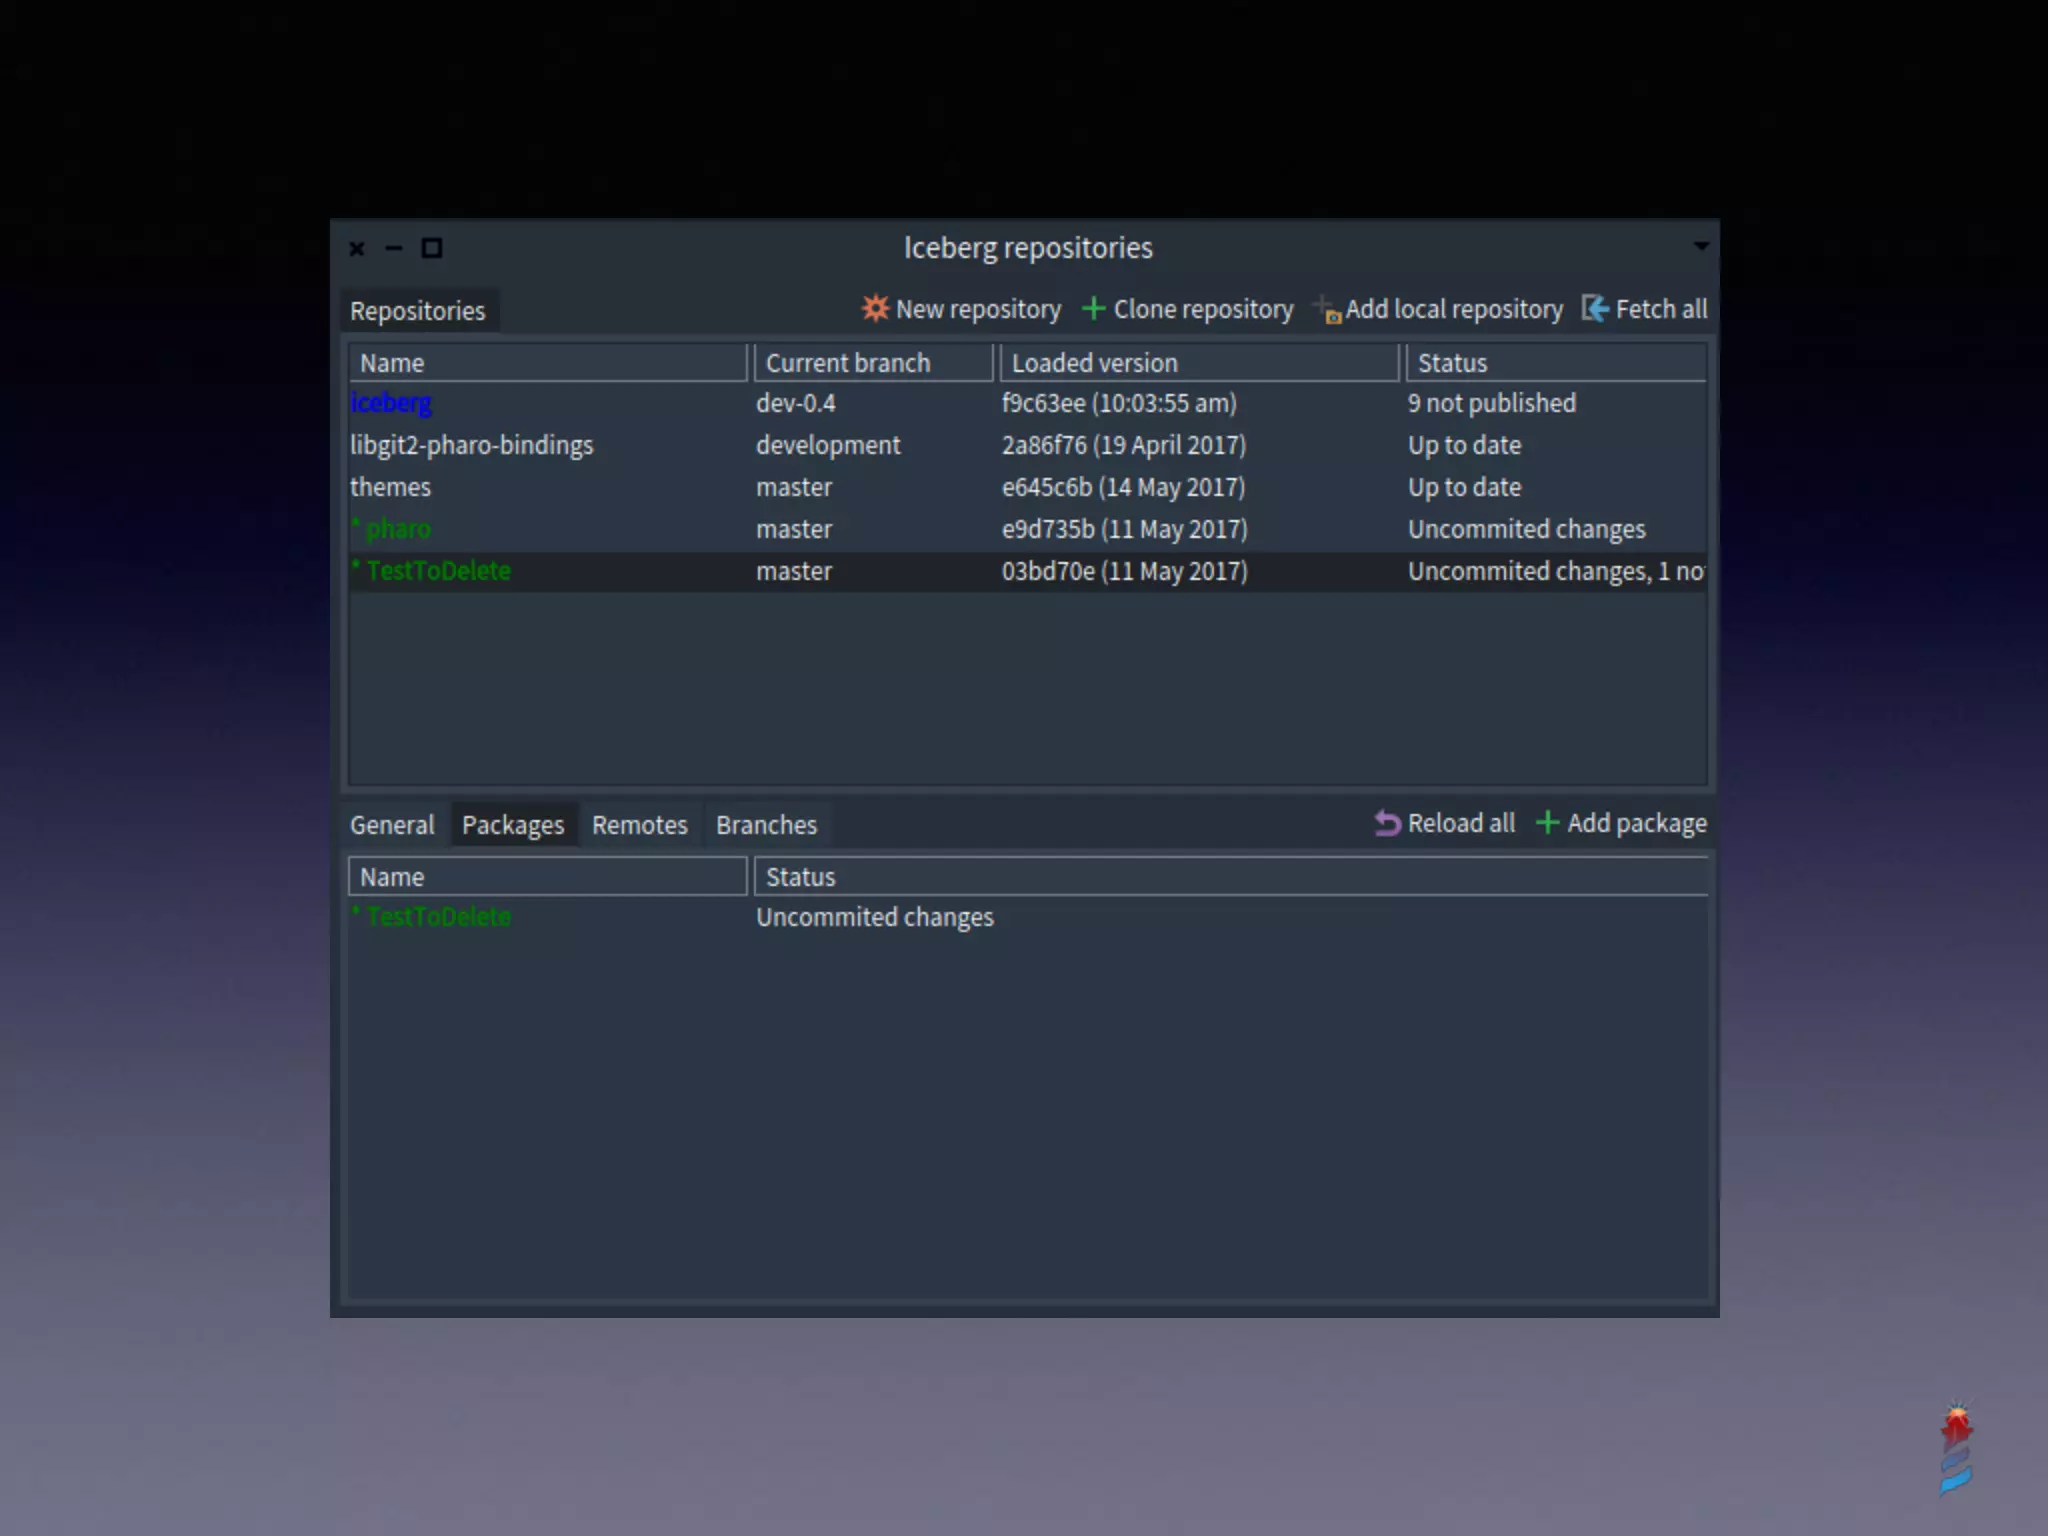The height and width of the screenshot is (1536, 2048).
Task: Click the Pharo lighthouse logo icon
Action: (x=1956, y=1447)
